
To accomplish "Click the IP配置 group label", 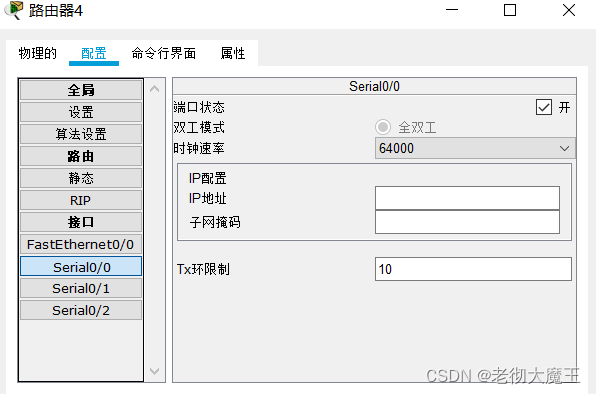I will (x=208, y=178).
